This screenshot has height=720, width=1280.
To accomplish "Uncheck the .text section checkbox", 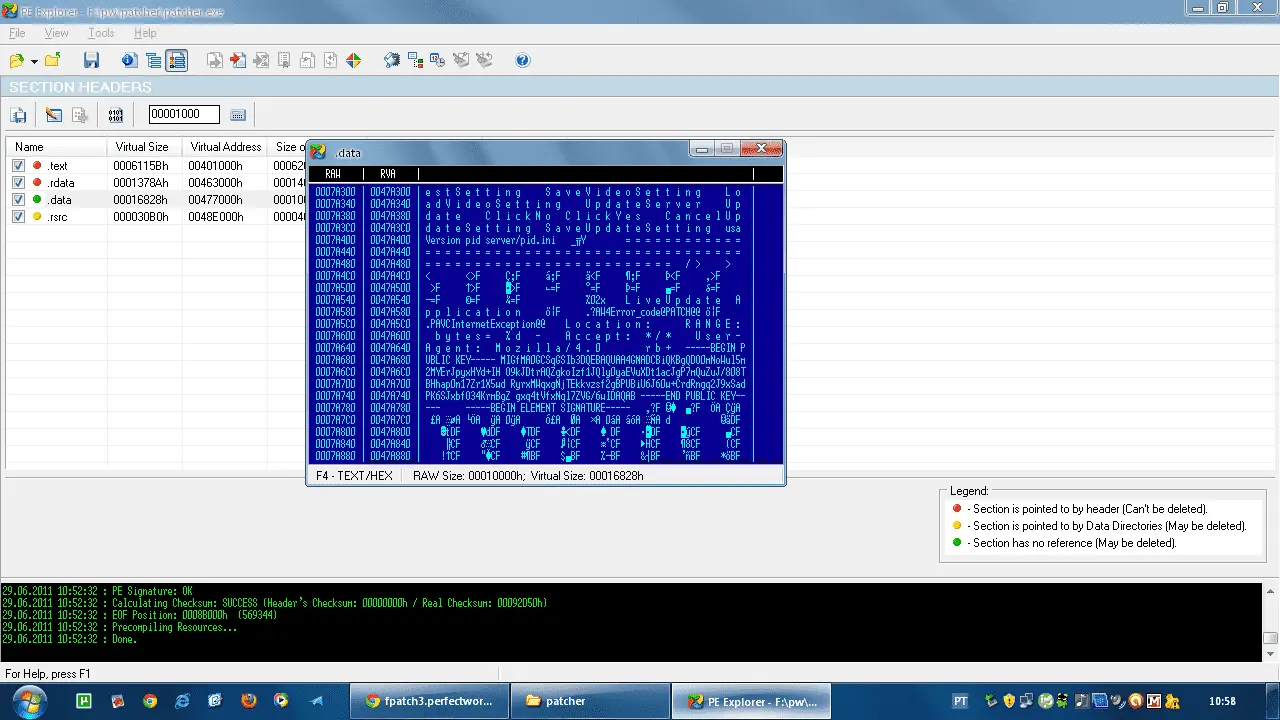I will tap(18, 166).
